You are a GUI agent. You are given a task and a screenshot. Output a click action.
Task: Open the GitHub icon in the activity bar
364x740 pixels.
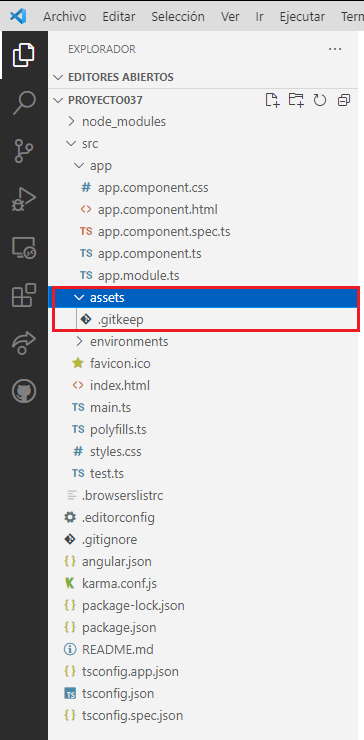[x=24, y=391]
